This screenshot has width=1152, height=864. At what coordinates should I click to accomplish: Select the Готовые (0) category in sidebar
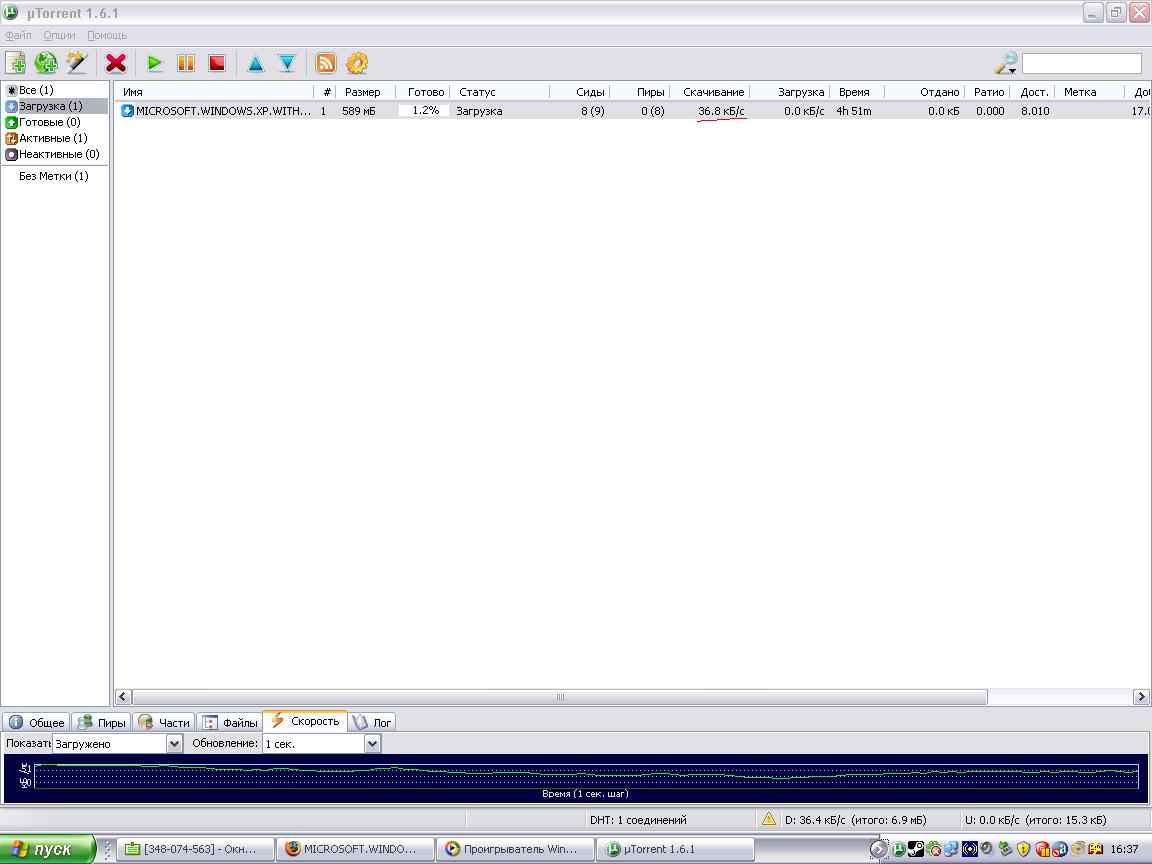coord(49,122)
